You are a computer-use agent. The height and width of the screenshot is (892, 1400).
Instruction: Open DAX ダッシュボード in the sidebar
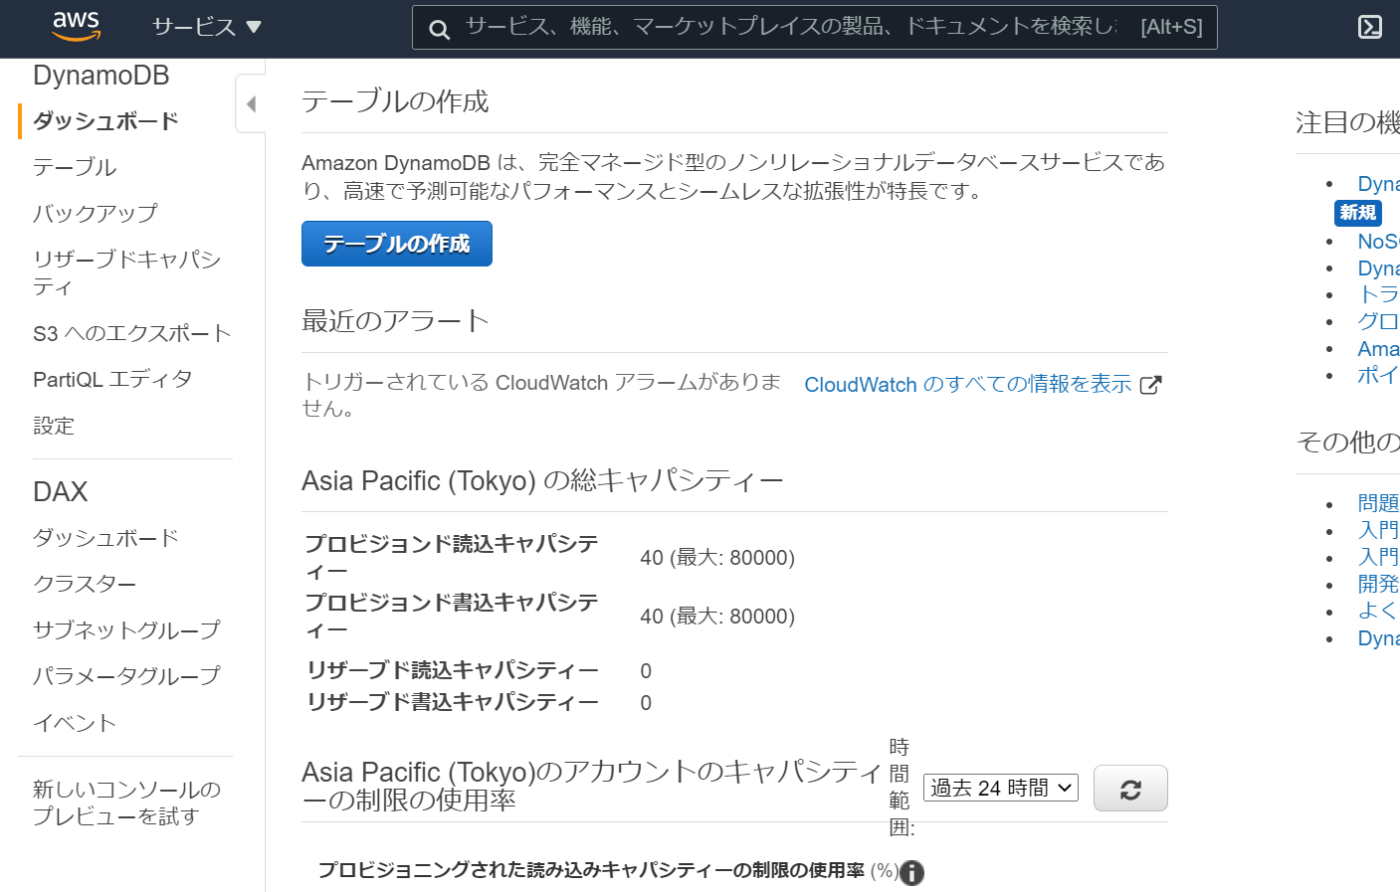coord(106,538)
